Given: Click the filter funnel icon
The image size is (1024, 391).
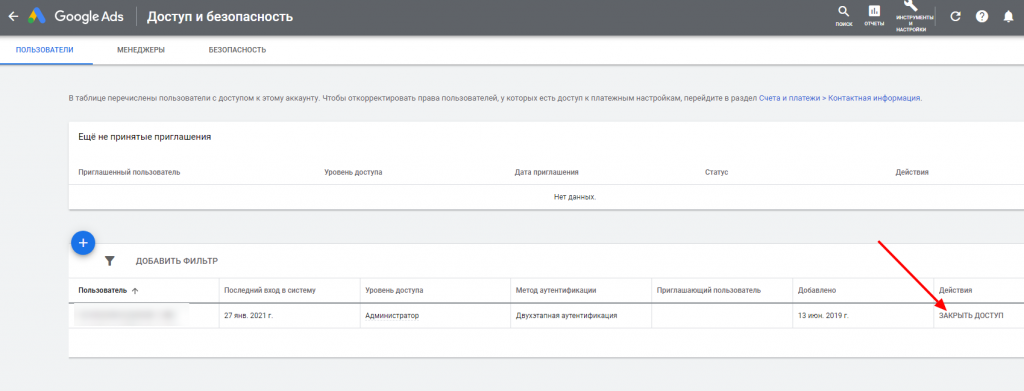Looking at the screenshot, I should tap(110, 261).
